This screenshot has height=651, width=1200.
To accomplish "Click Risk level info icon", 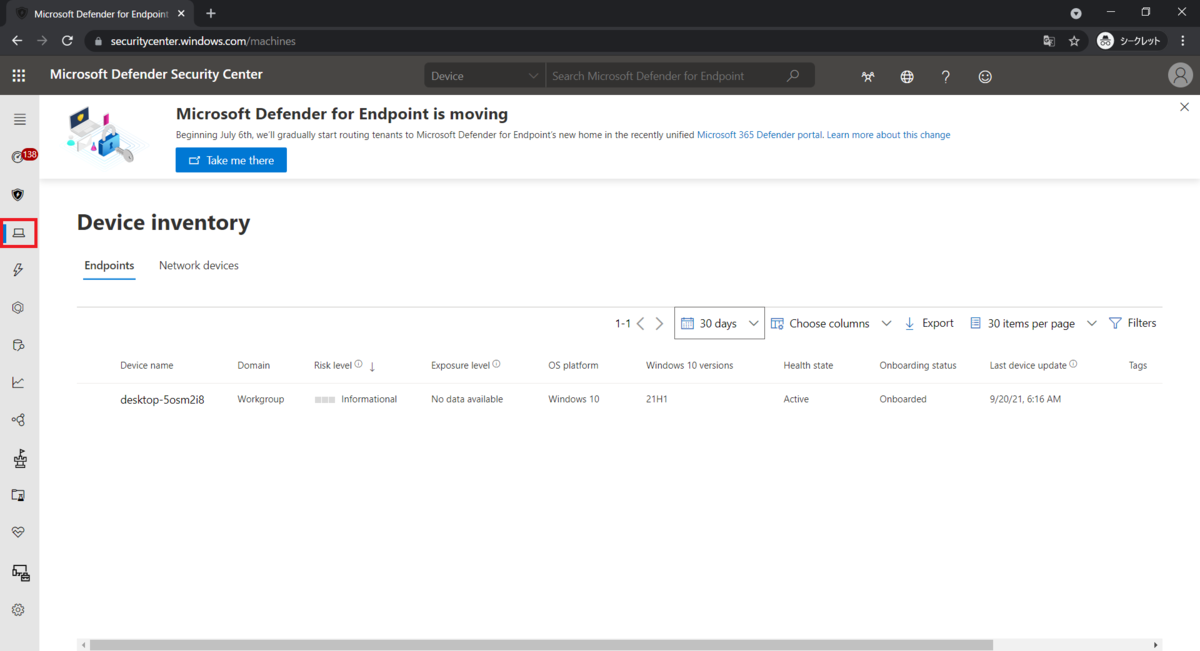I will point(358,365).
